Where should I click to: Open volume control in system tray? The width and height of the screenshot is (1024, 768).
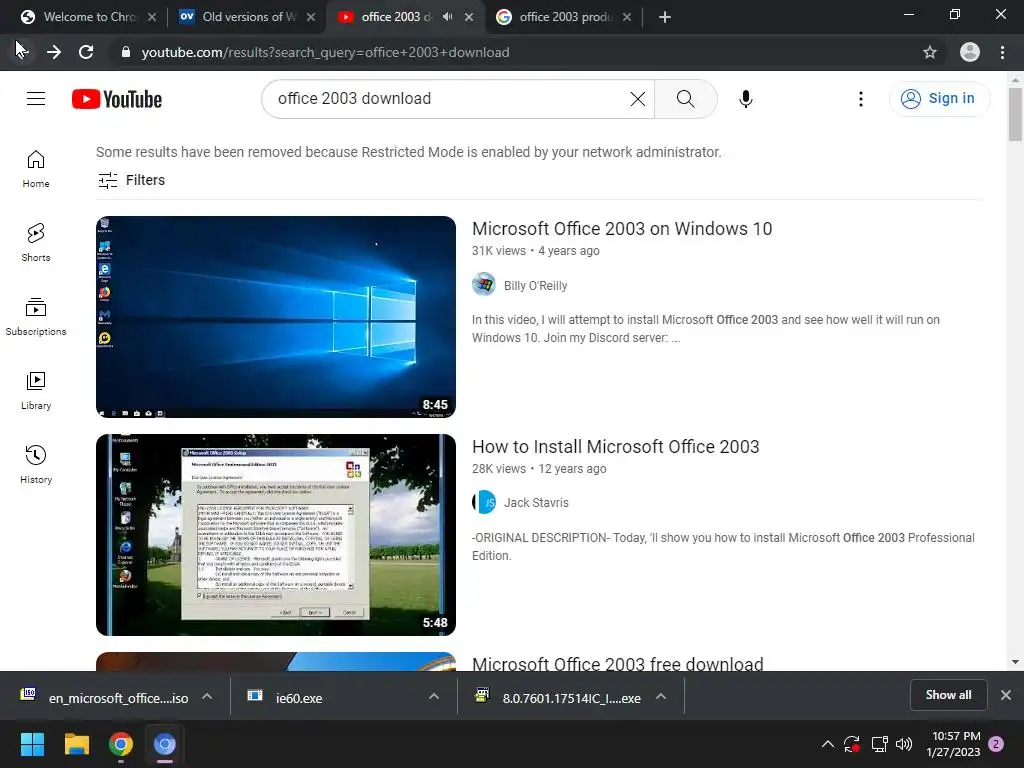904,744
